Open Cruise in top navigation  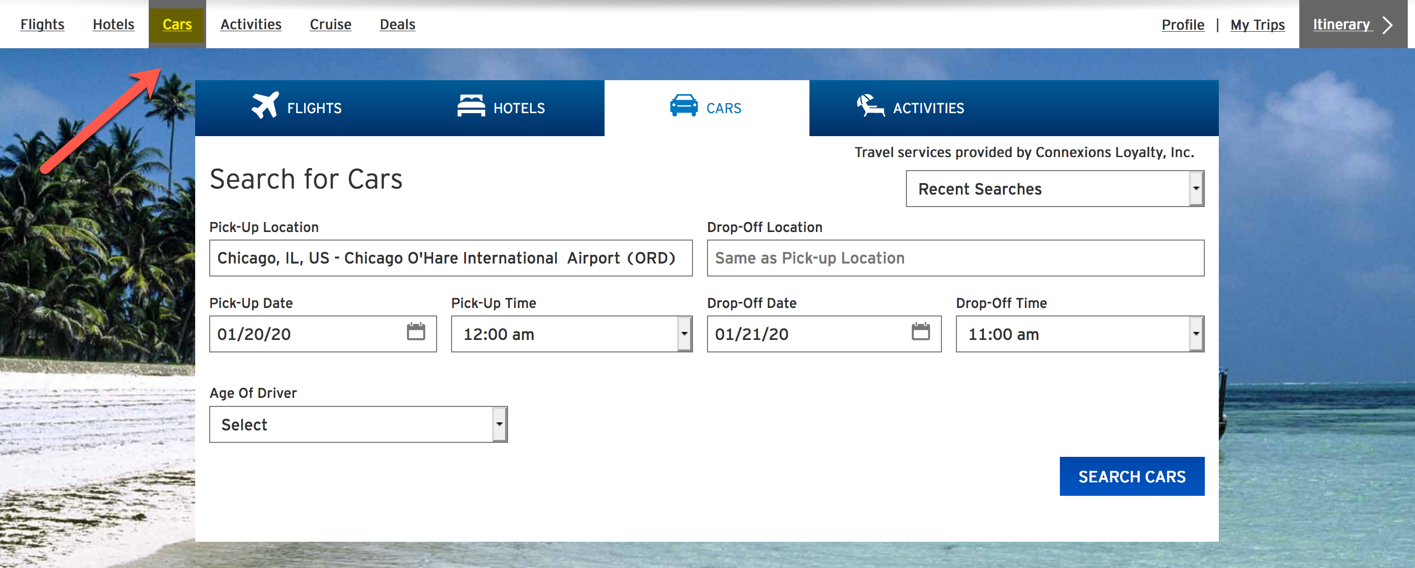[x=330, y=24]
